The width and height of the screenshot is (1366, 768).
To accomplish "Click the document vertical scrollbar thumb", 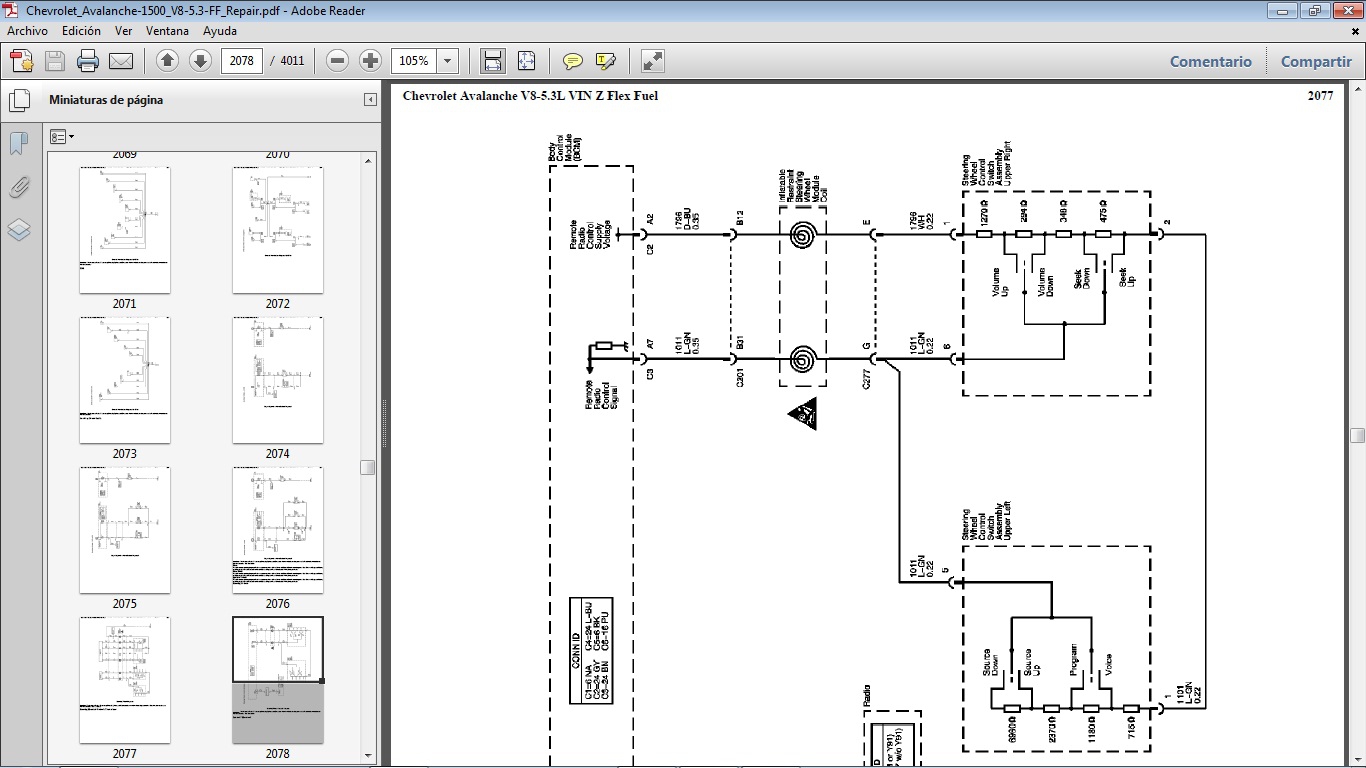I will coord(1357,435).
